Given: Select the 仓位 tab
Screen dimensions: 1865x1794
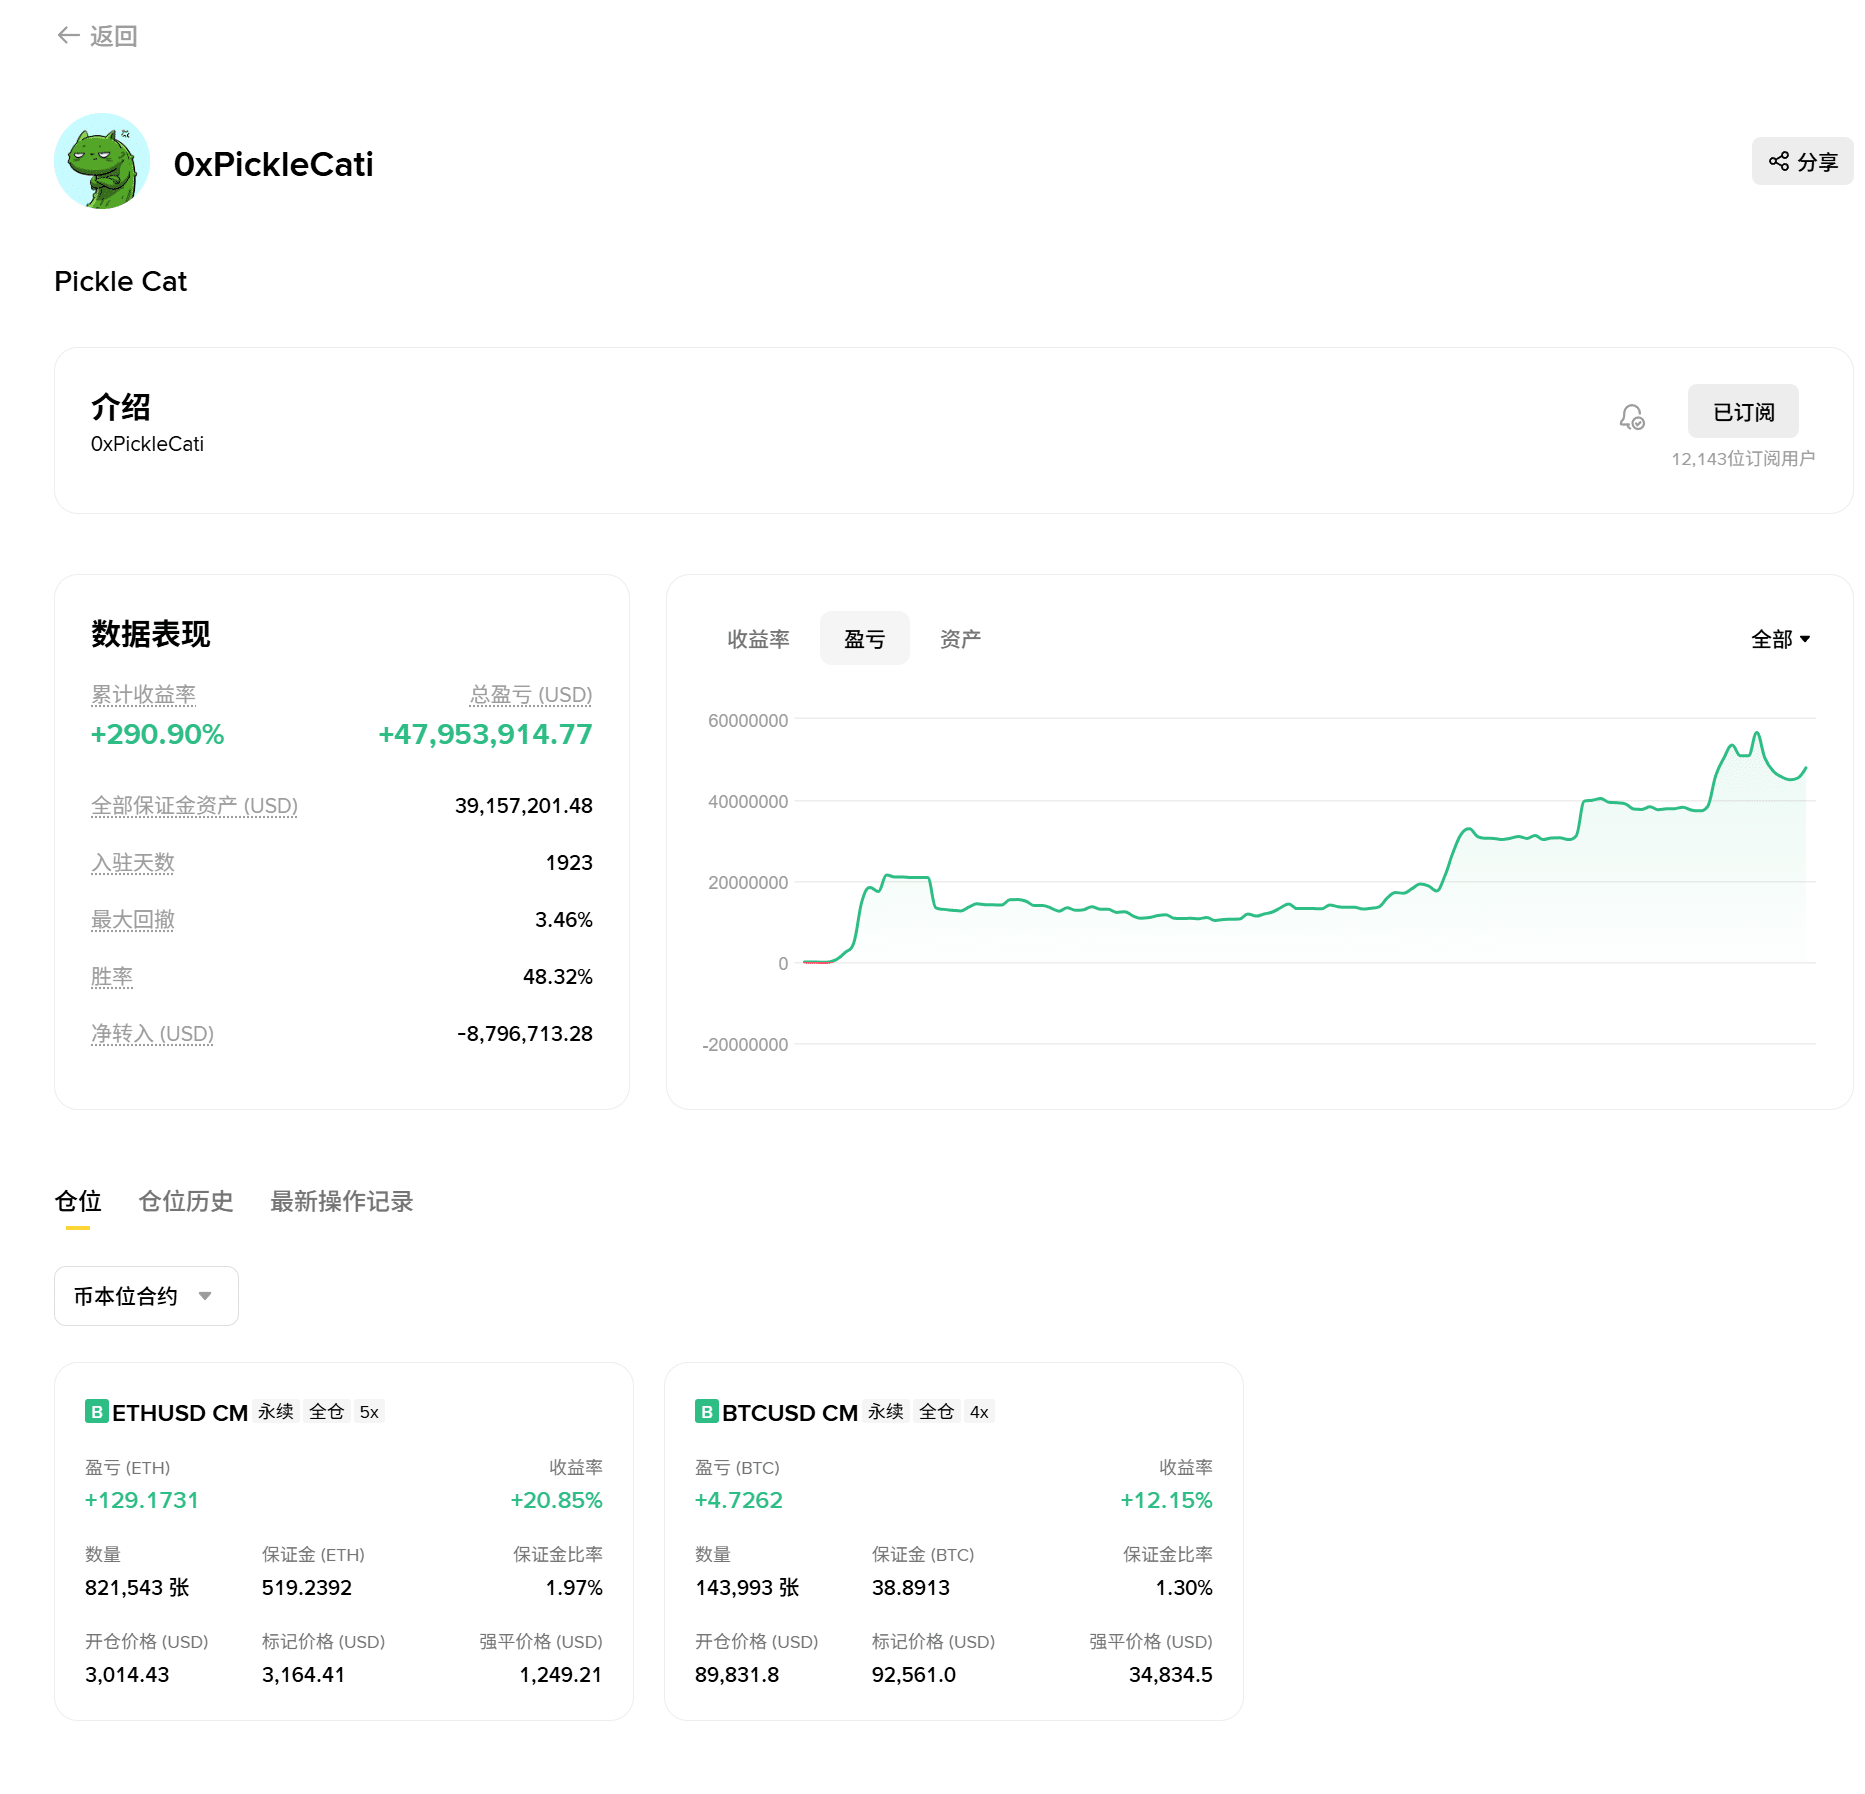Looking at the screenshot, I should click(78, 1202).
